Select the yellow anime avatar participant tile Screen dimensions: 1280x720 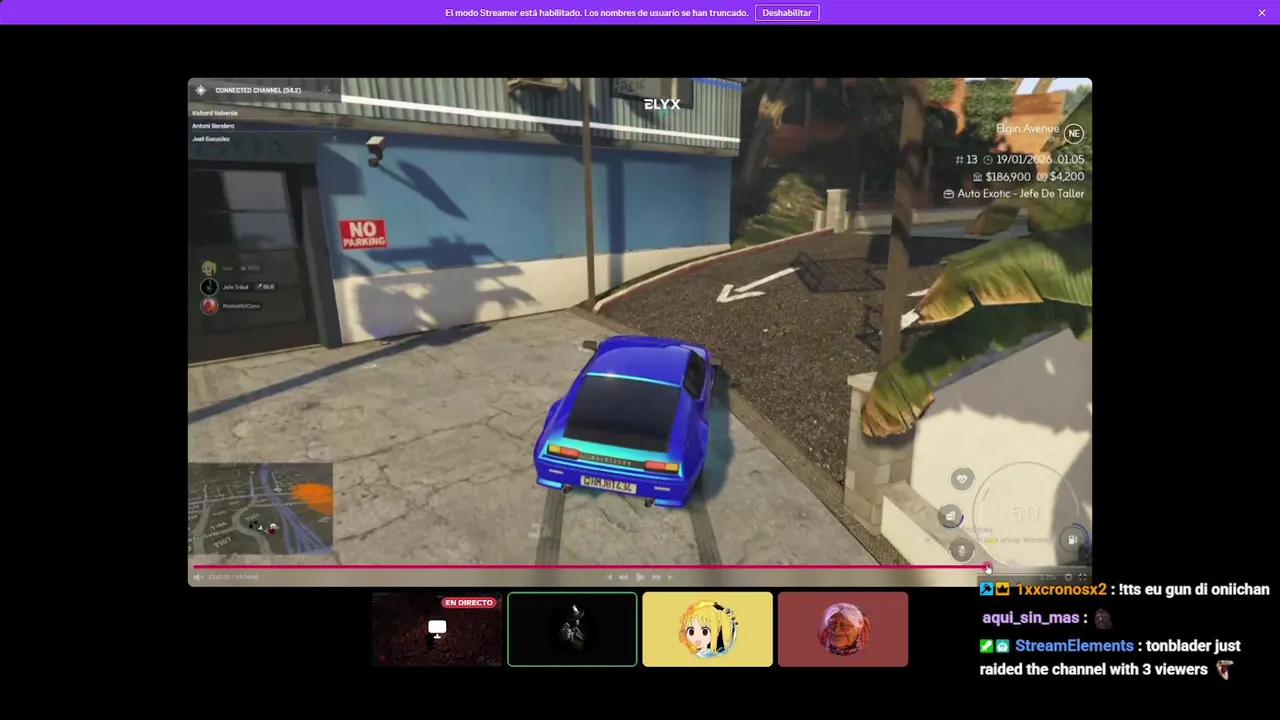point(707,629)
